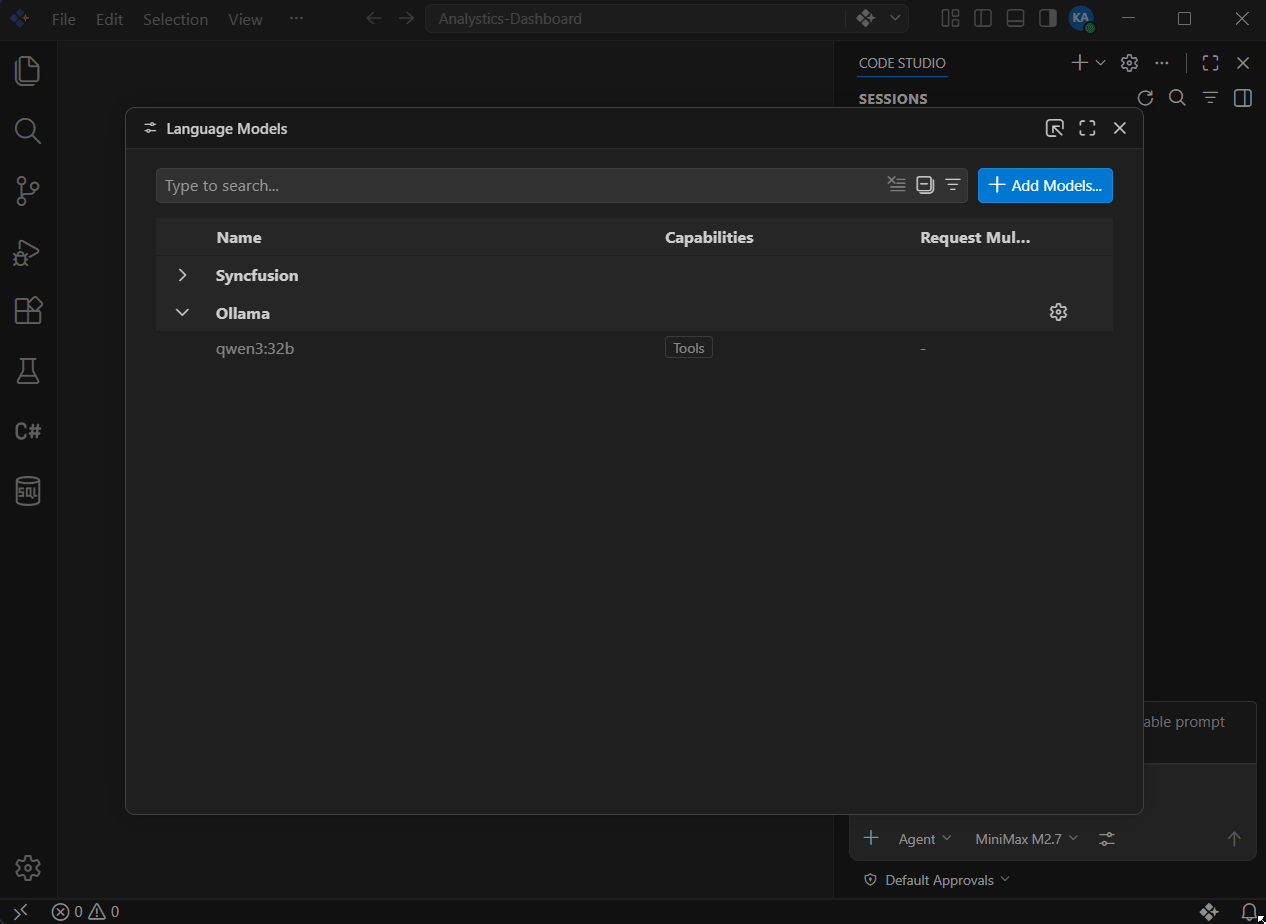Screen dimensions: 1266x924
Task: Open Code Studio more actions ellipsis
Action: click(x=1161, y=63)
